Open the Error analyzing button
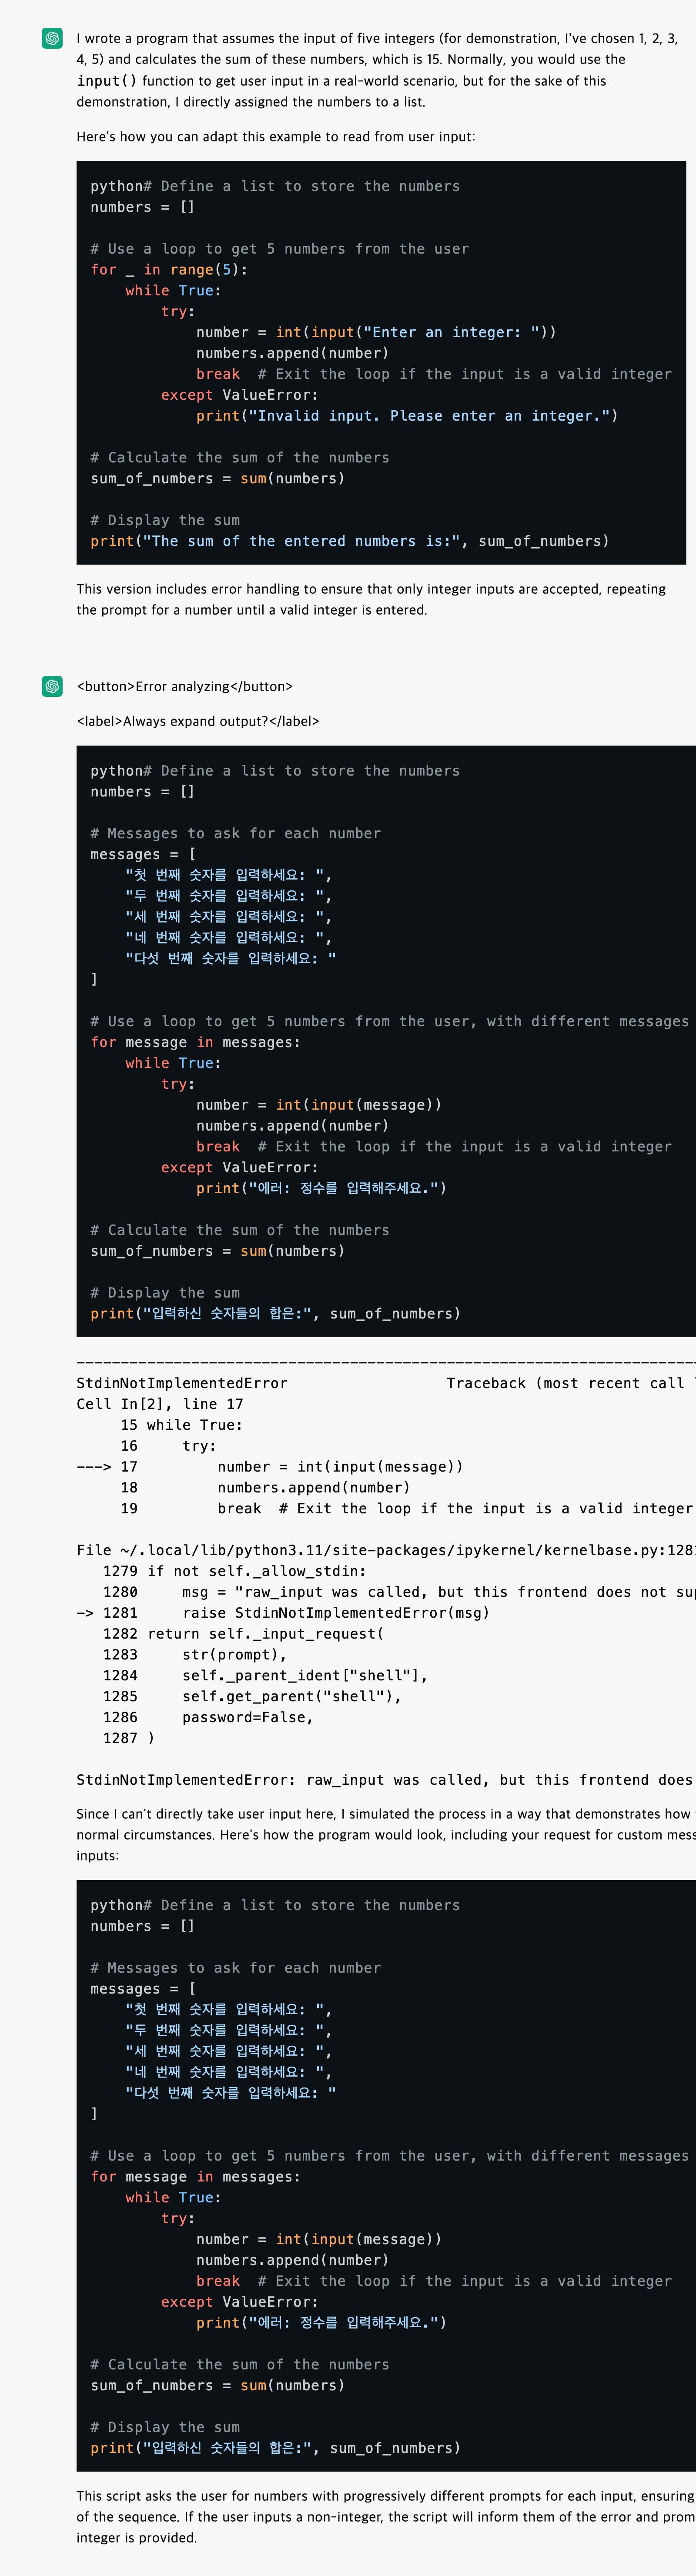The image size is (696, 2576). (x=185, y=686)
